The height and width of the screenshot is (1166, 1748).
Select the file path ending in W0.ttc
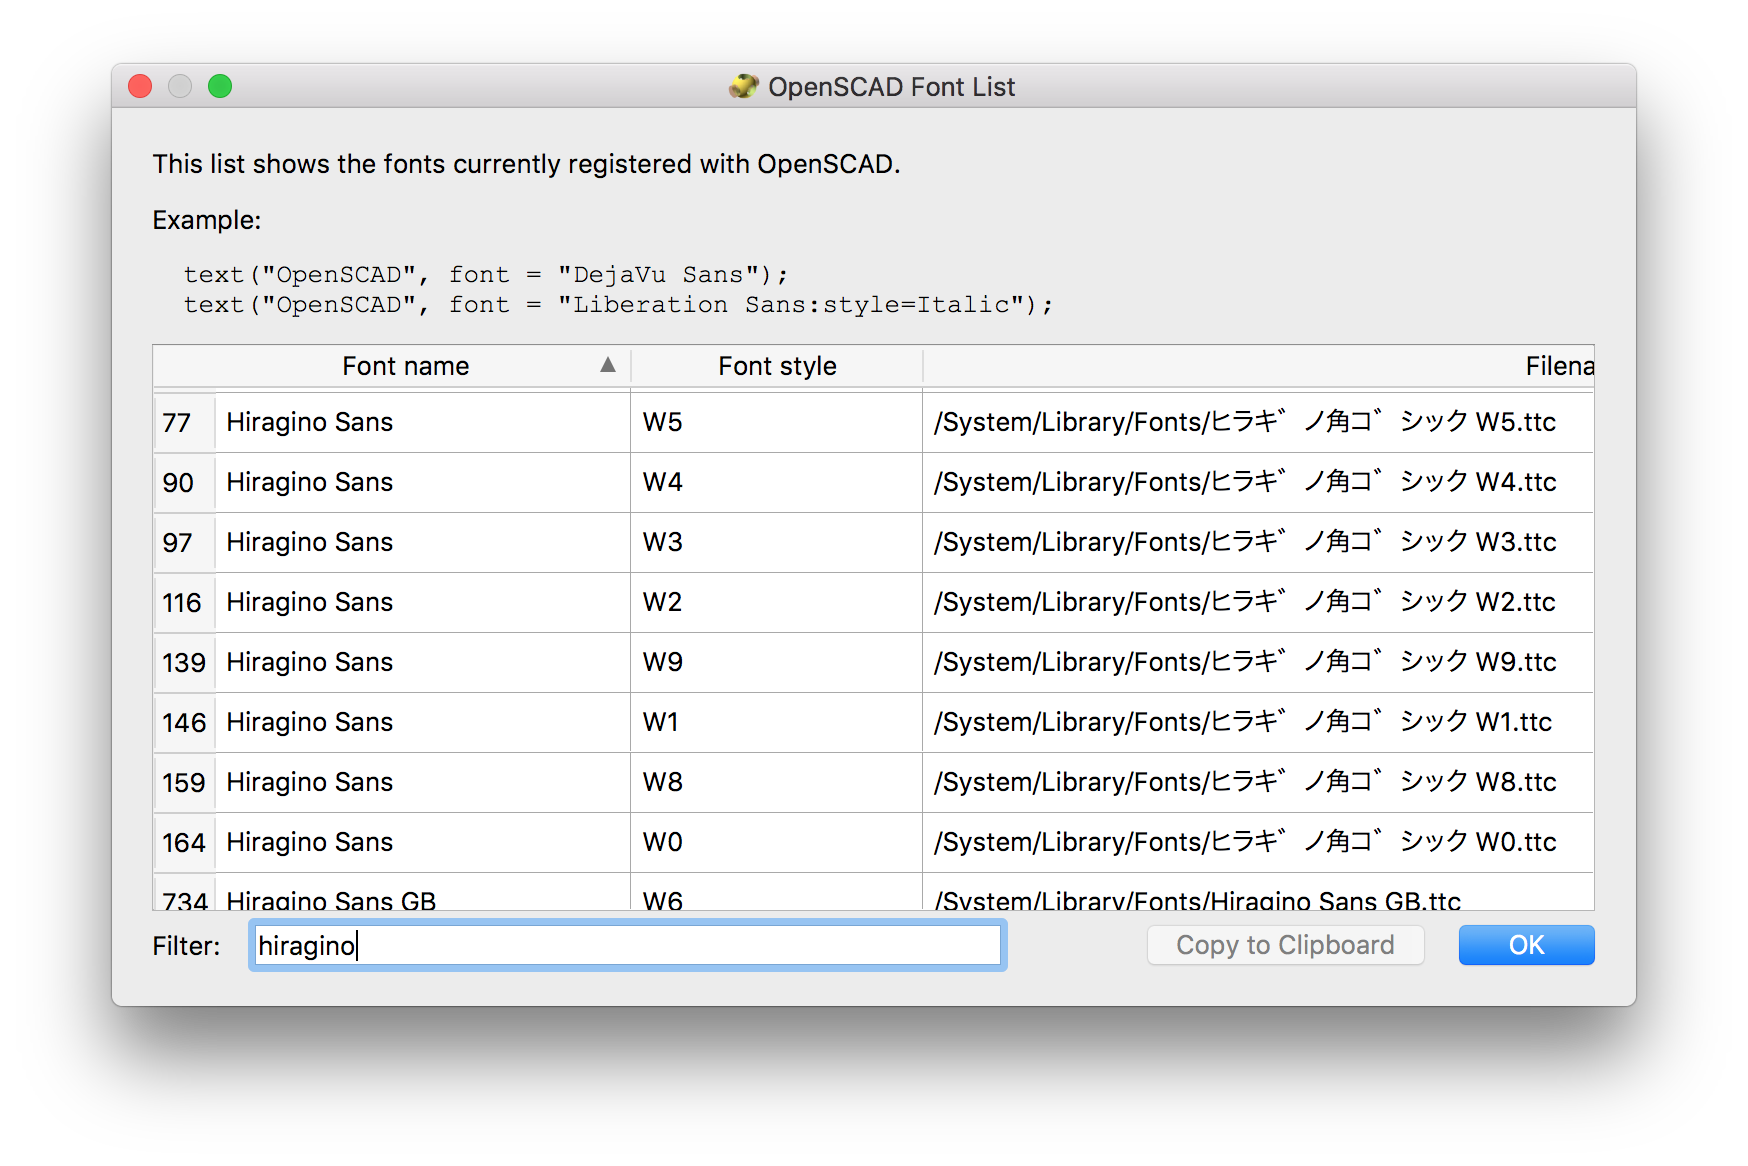pos(1258,843)
